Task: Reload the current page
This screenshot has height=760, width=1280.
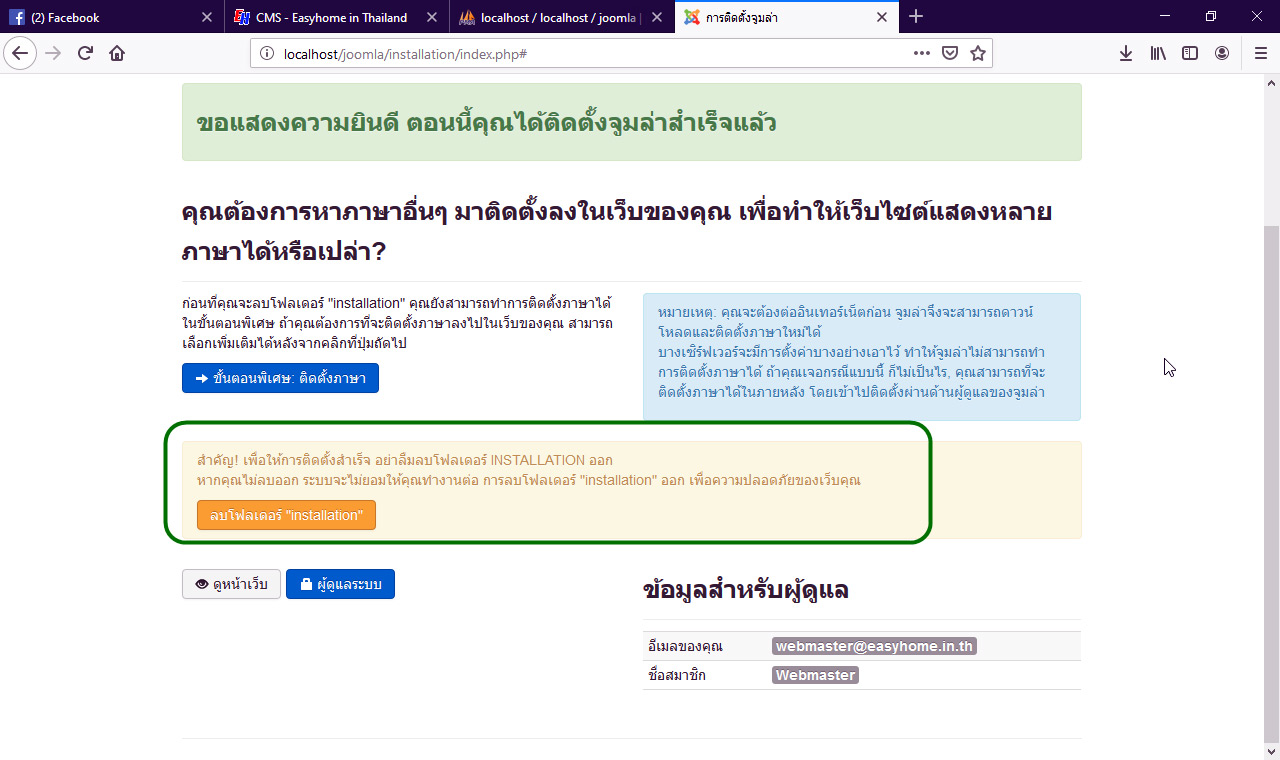Action: pyautogui.click(x=84, y=52)
